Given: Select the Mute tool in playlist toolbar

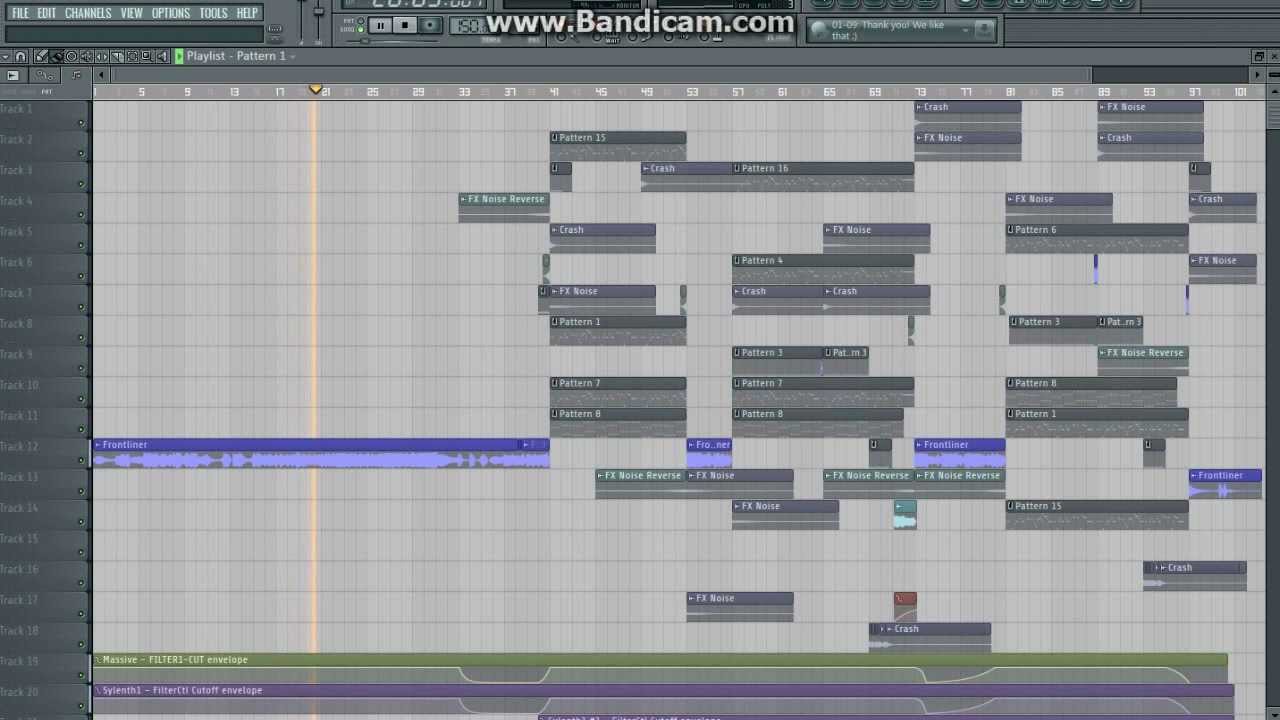Looking at the screenshot, I should tap(86, 56).
